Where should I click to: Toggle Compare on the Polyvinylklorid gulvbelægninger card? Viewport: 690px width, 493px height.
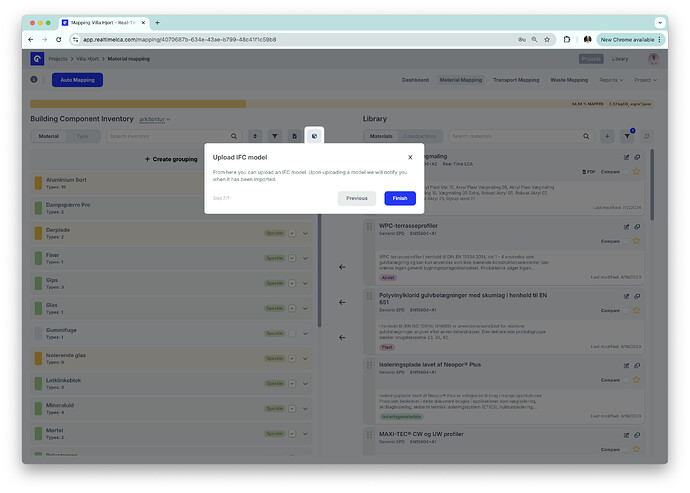pos(625,311)
